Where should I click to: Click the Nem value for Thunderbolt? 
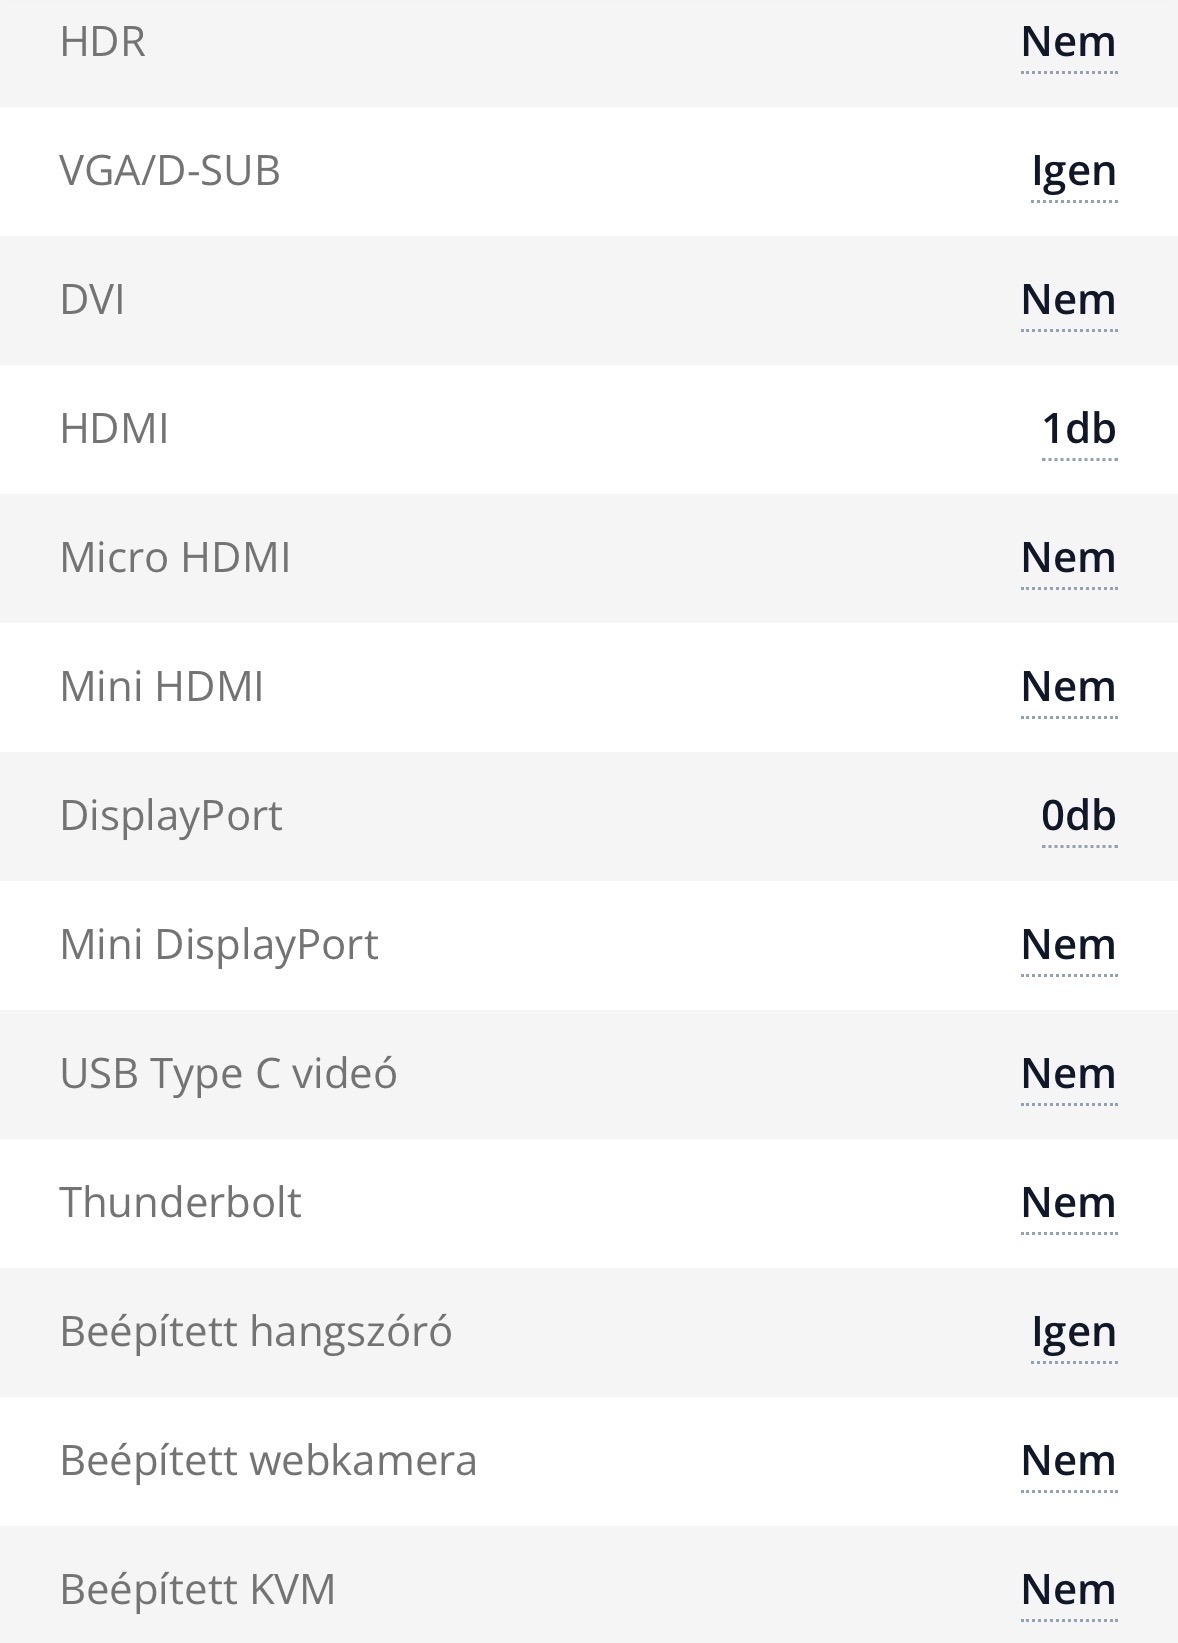tap(1068, 1204)
